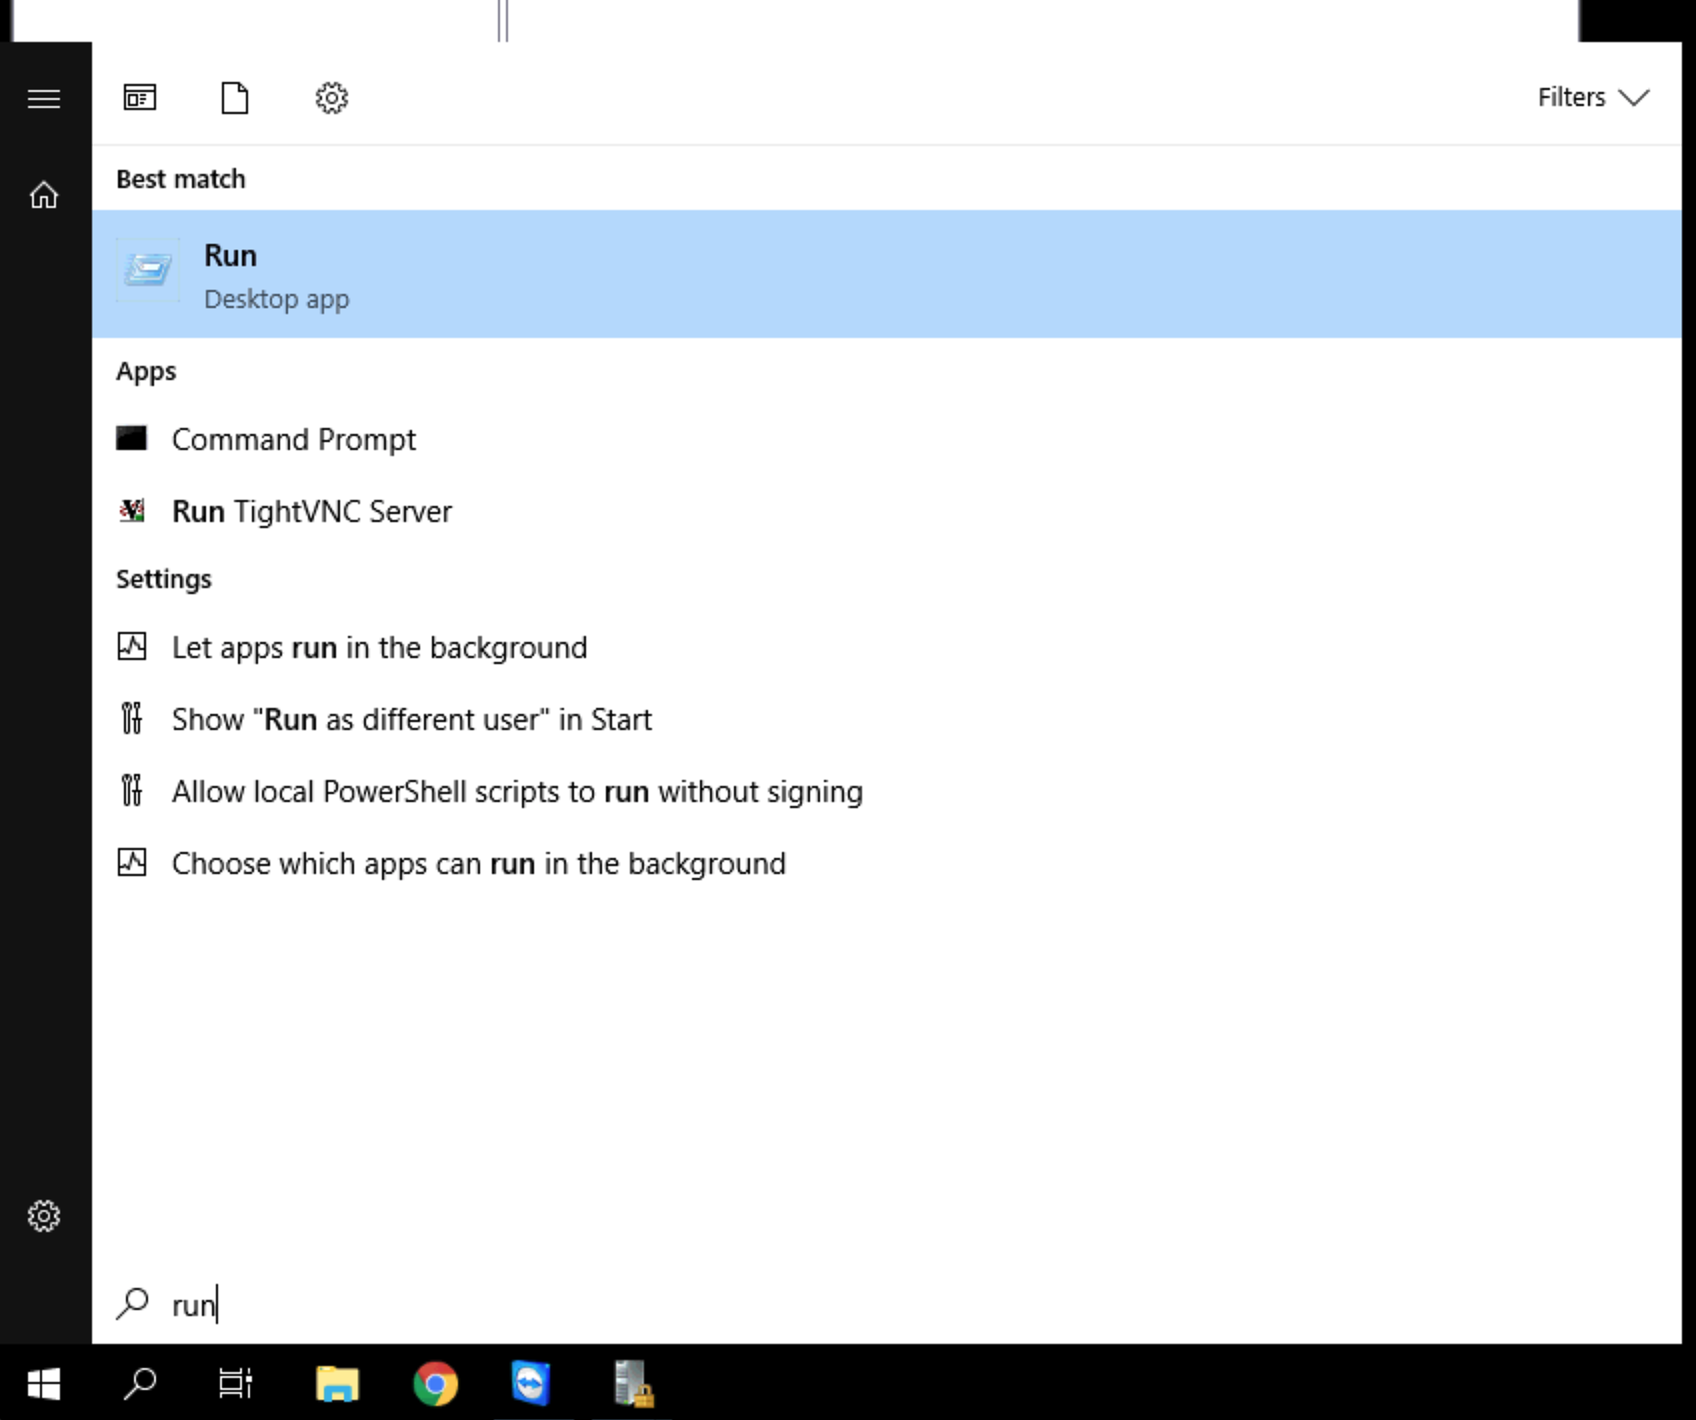
Task: Click the Command Prompt icon
Action: point(132,438)
